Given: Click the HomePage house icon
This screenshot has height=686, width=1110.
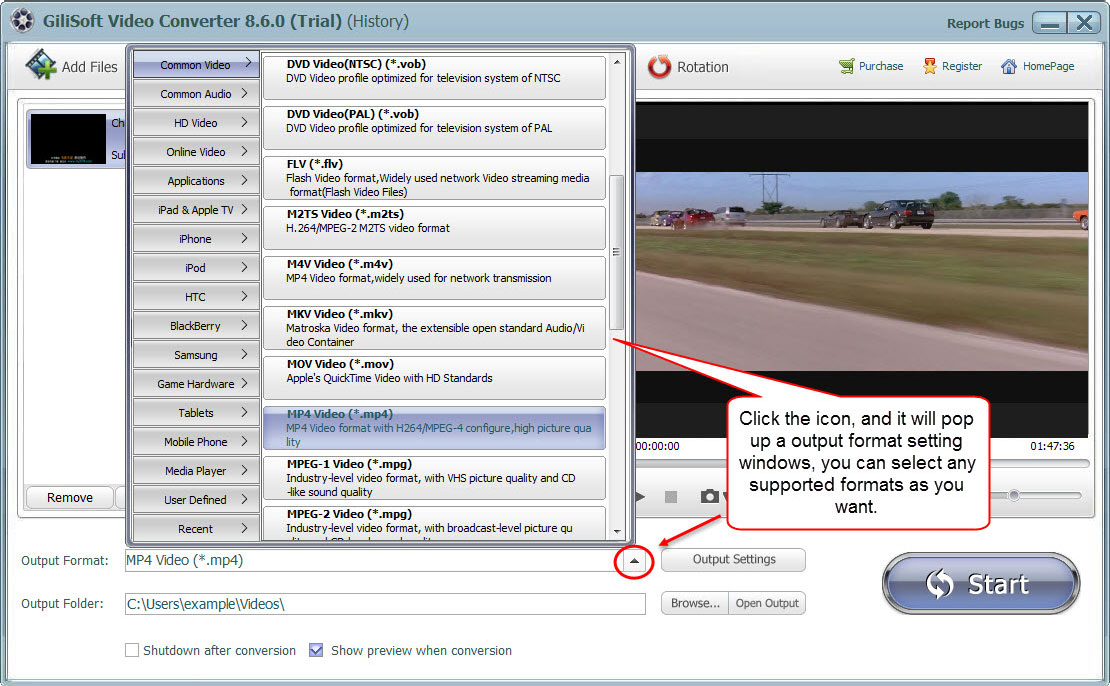Looking at the screenshot, I should (1009, 67).
